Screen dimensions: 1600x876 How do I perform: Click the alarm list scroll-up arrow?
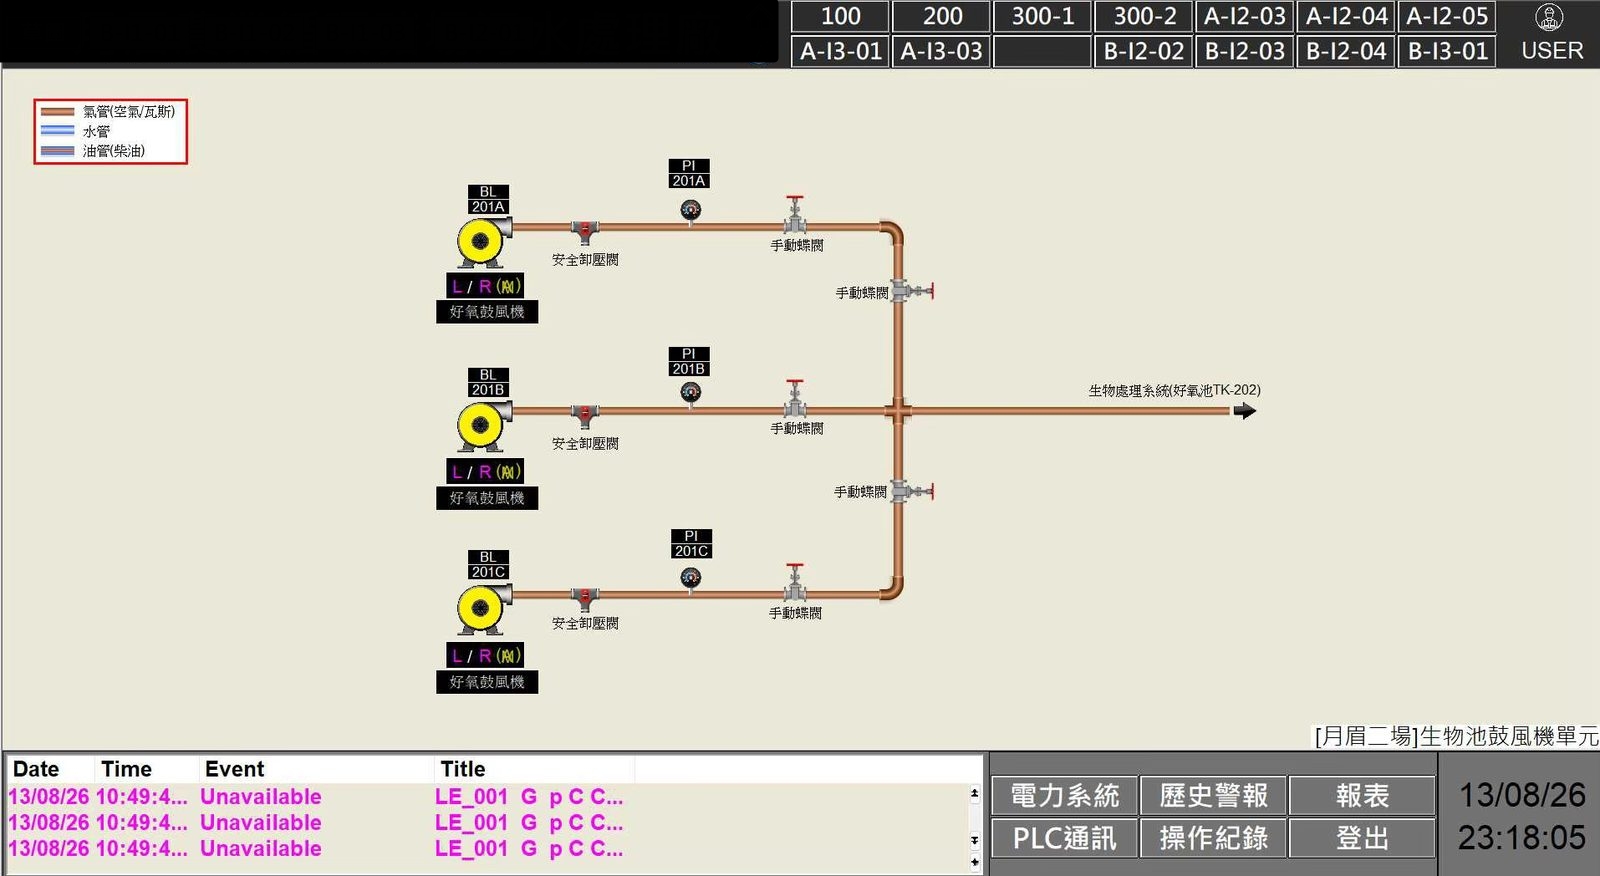click(975, 794)
